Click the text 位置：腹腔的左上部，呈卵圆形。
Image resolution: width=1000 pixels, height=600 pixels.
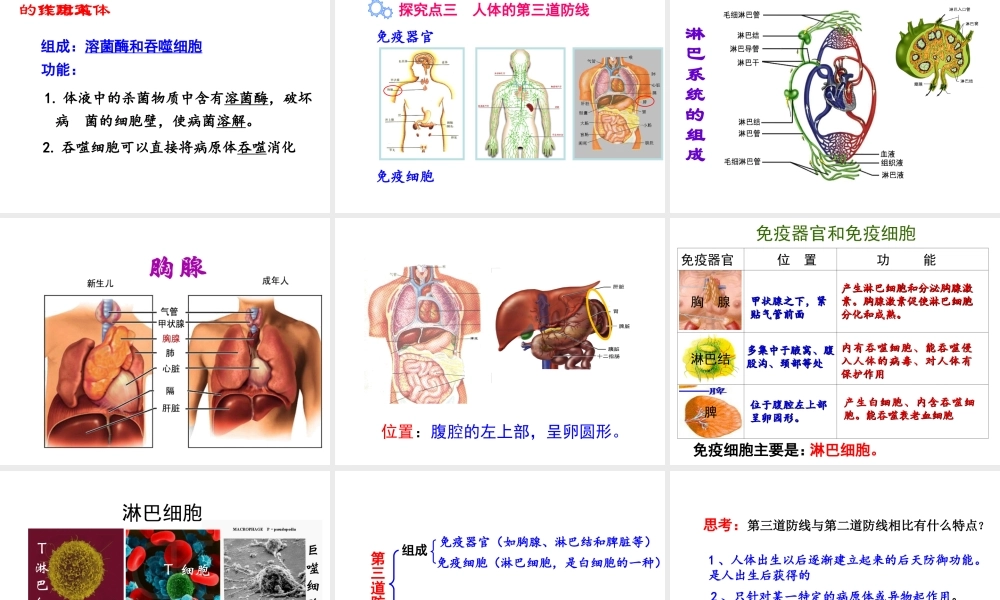tap(501, 432)
